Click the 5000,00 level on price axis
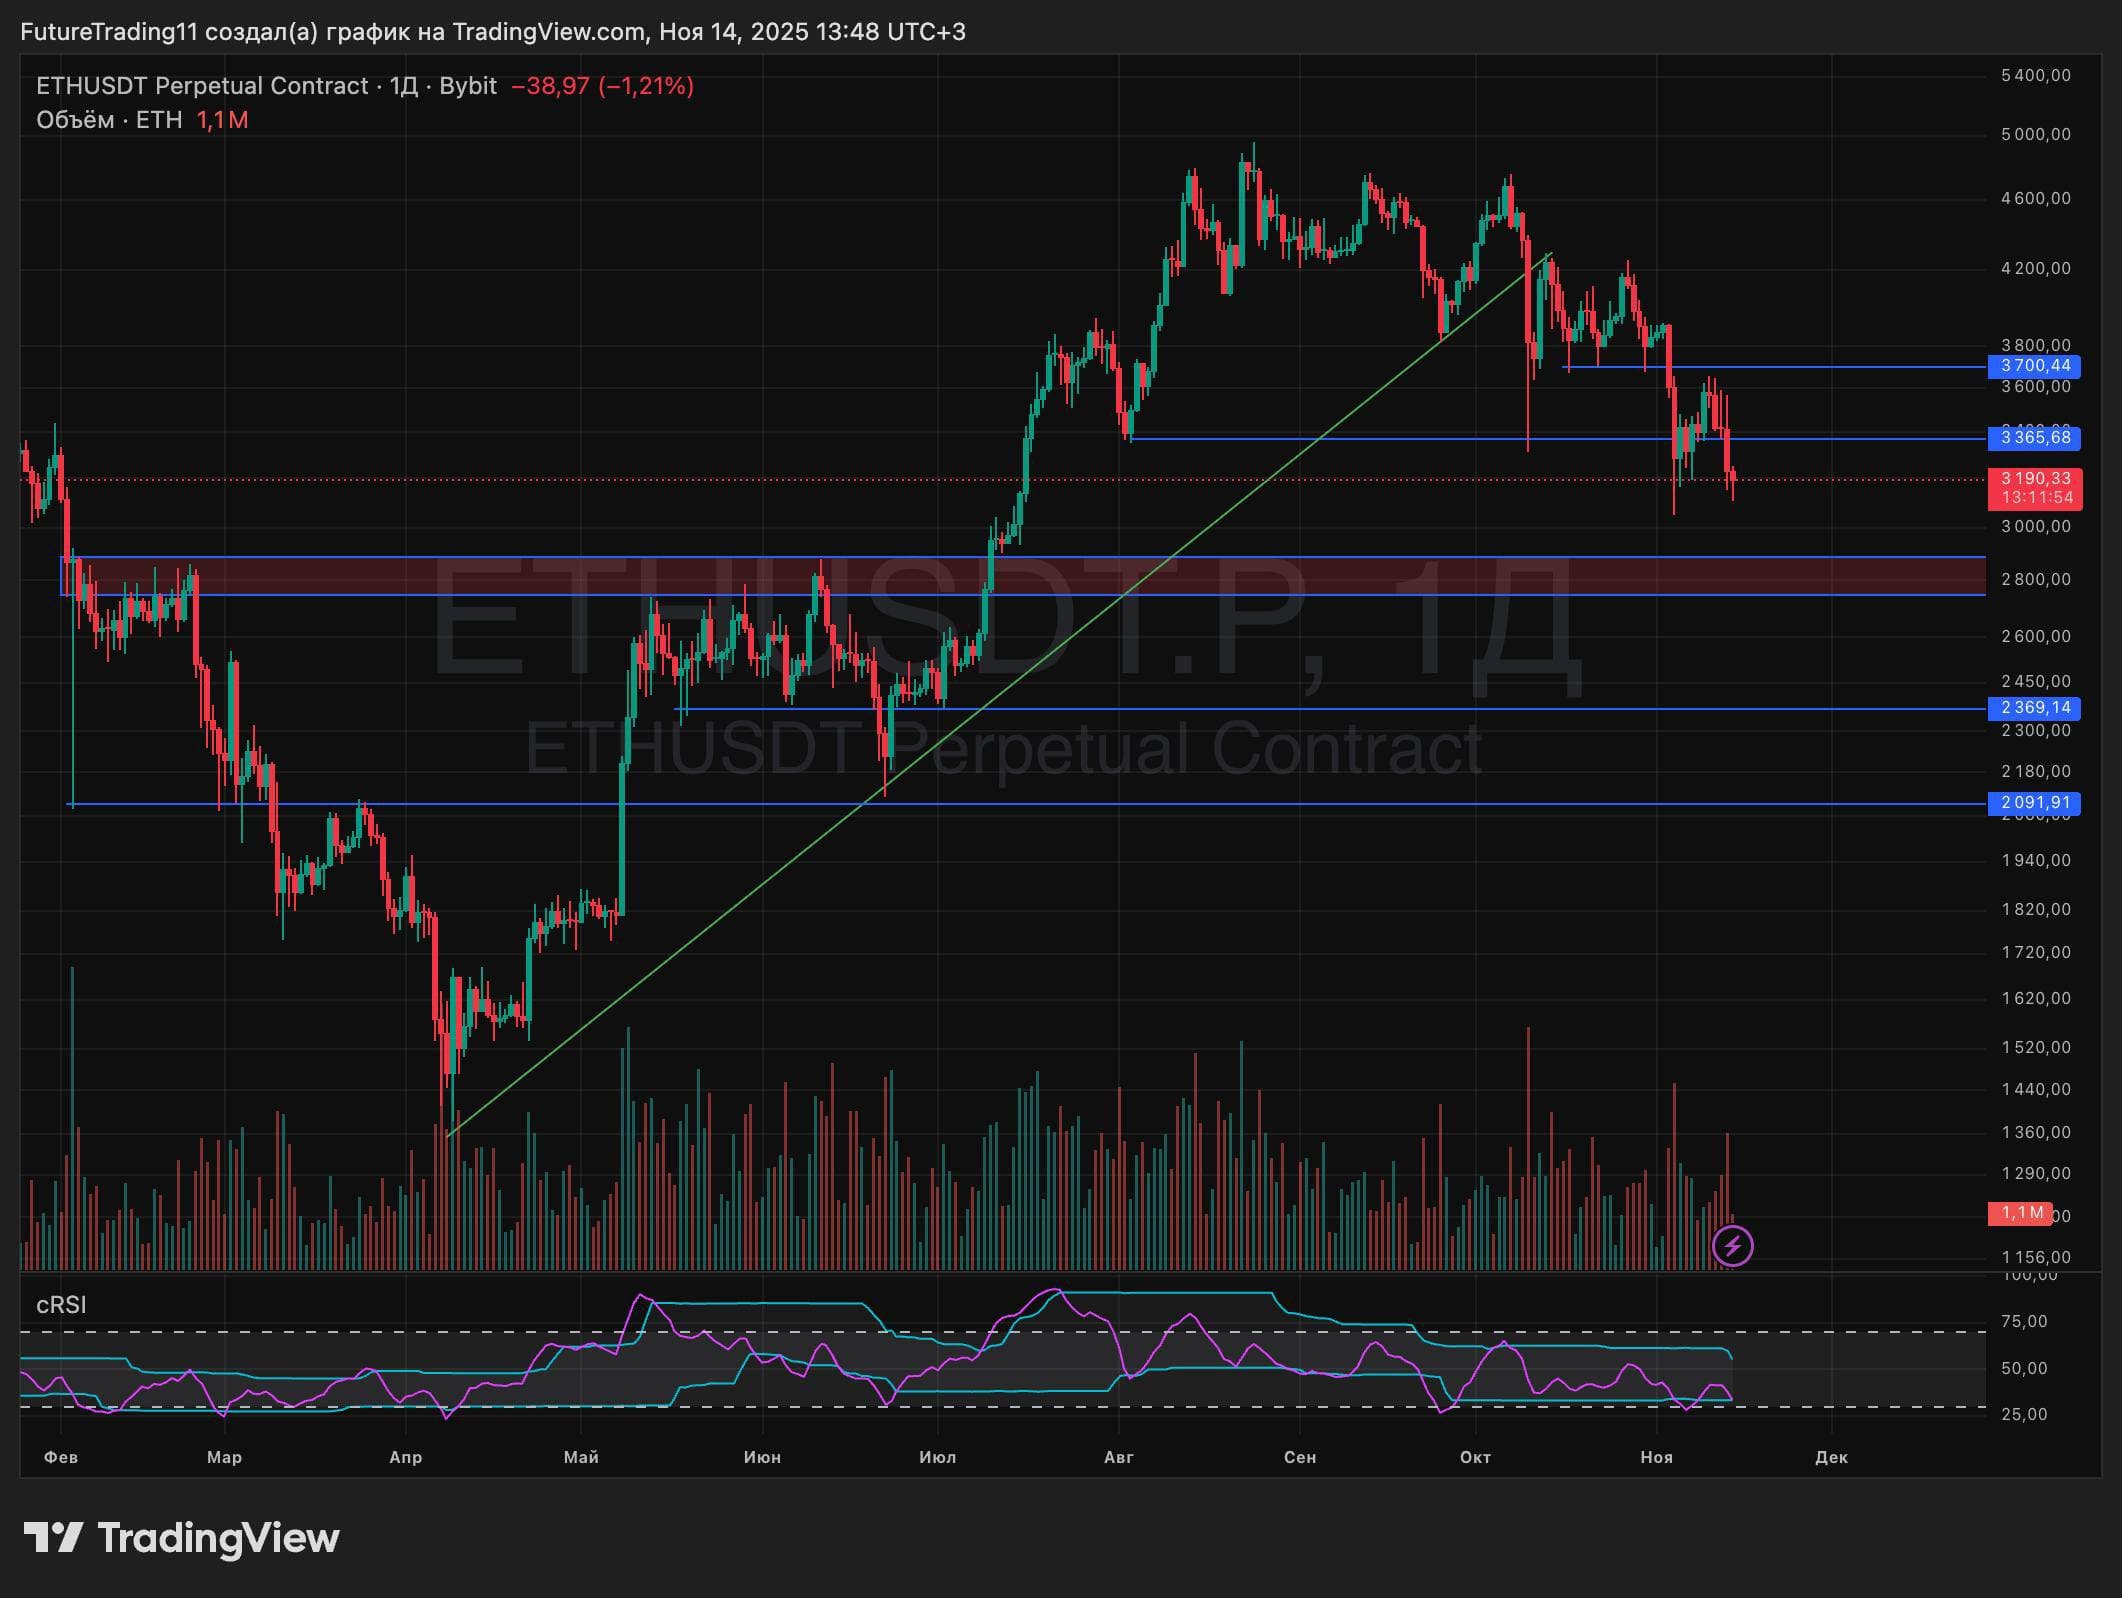This screenshot has width=2122, height=1598. click(2035, 135)
